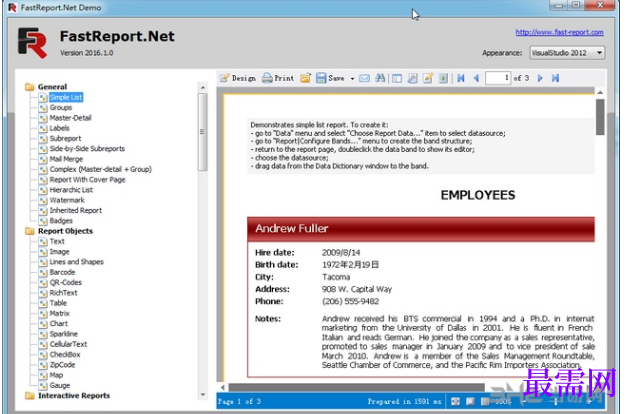The width and height of the screenshot is (635, 414).
Task: Go to the first page
Action: [461, 78]
